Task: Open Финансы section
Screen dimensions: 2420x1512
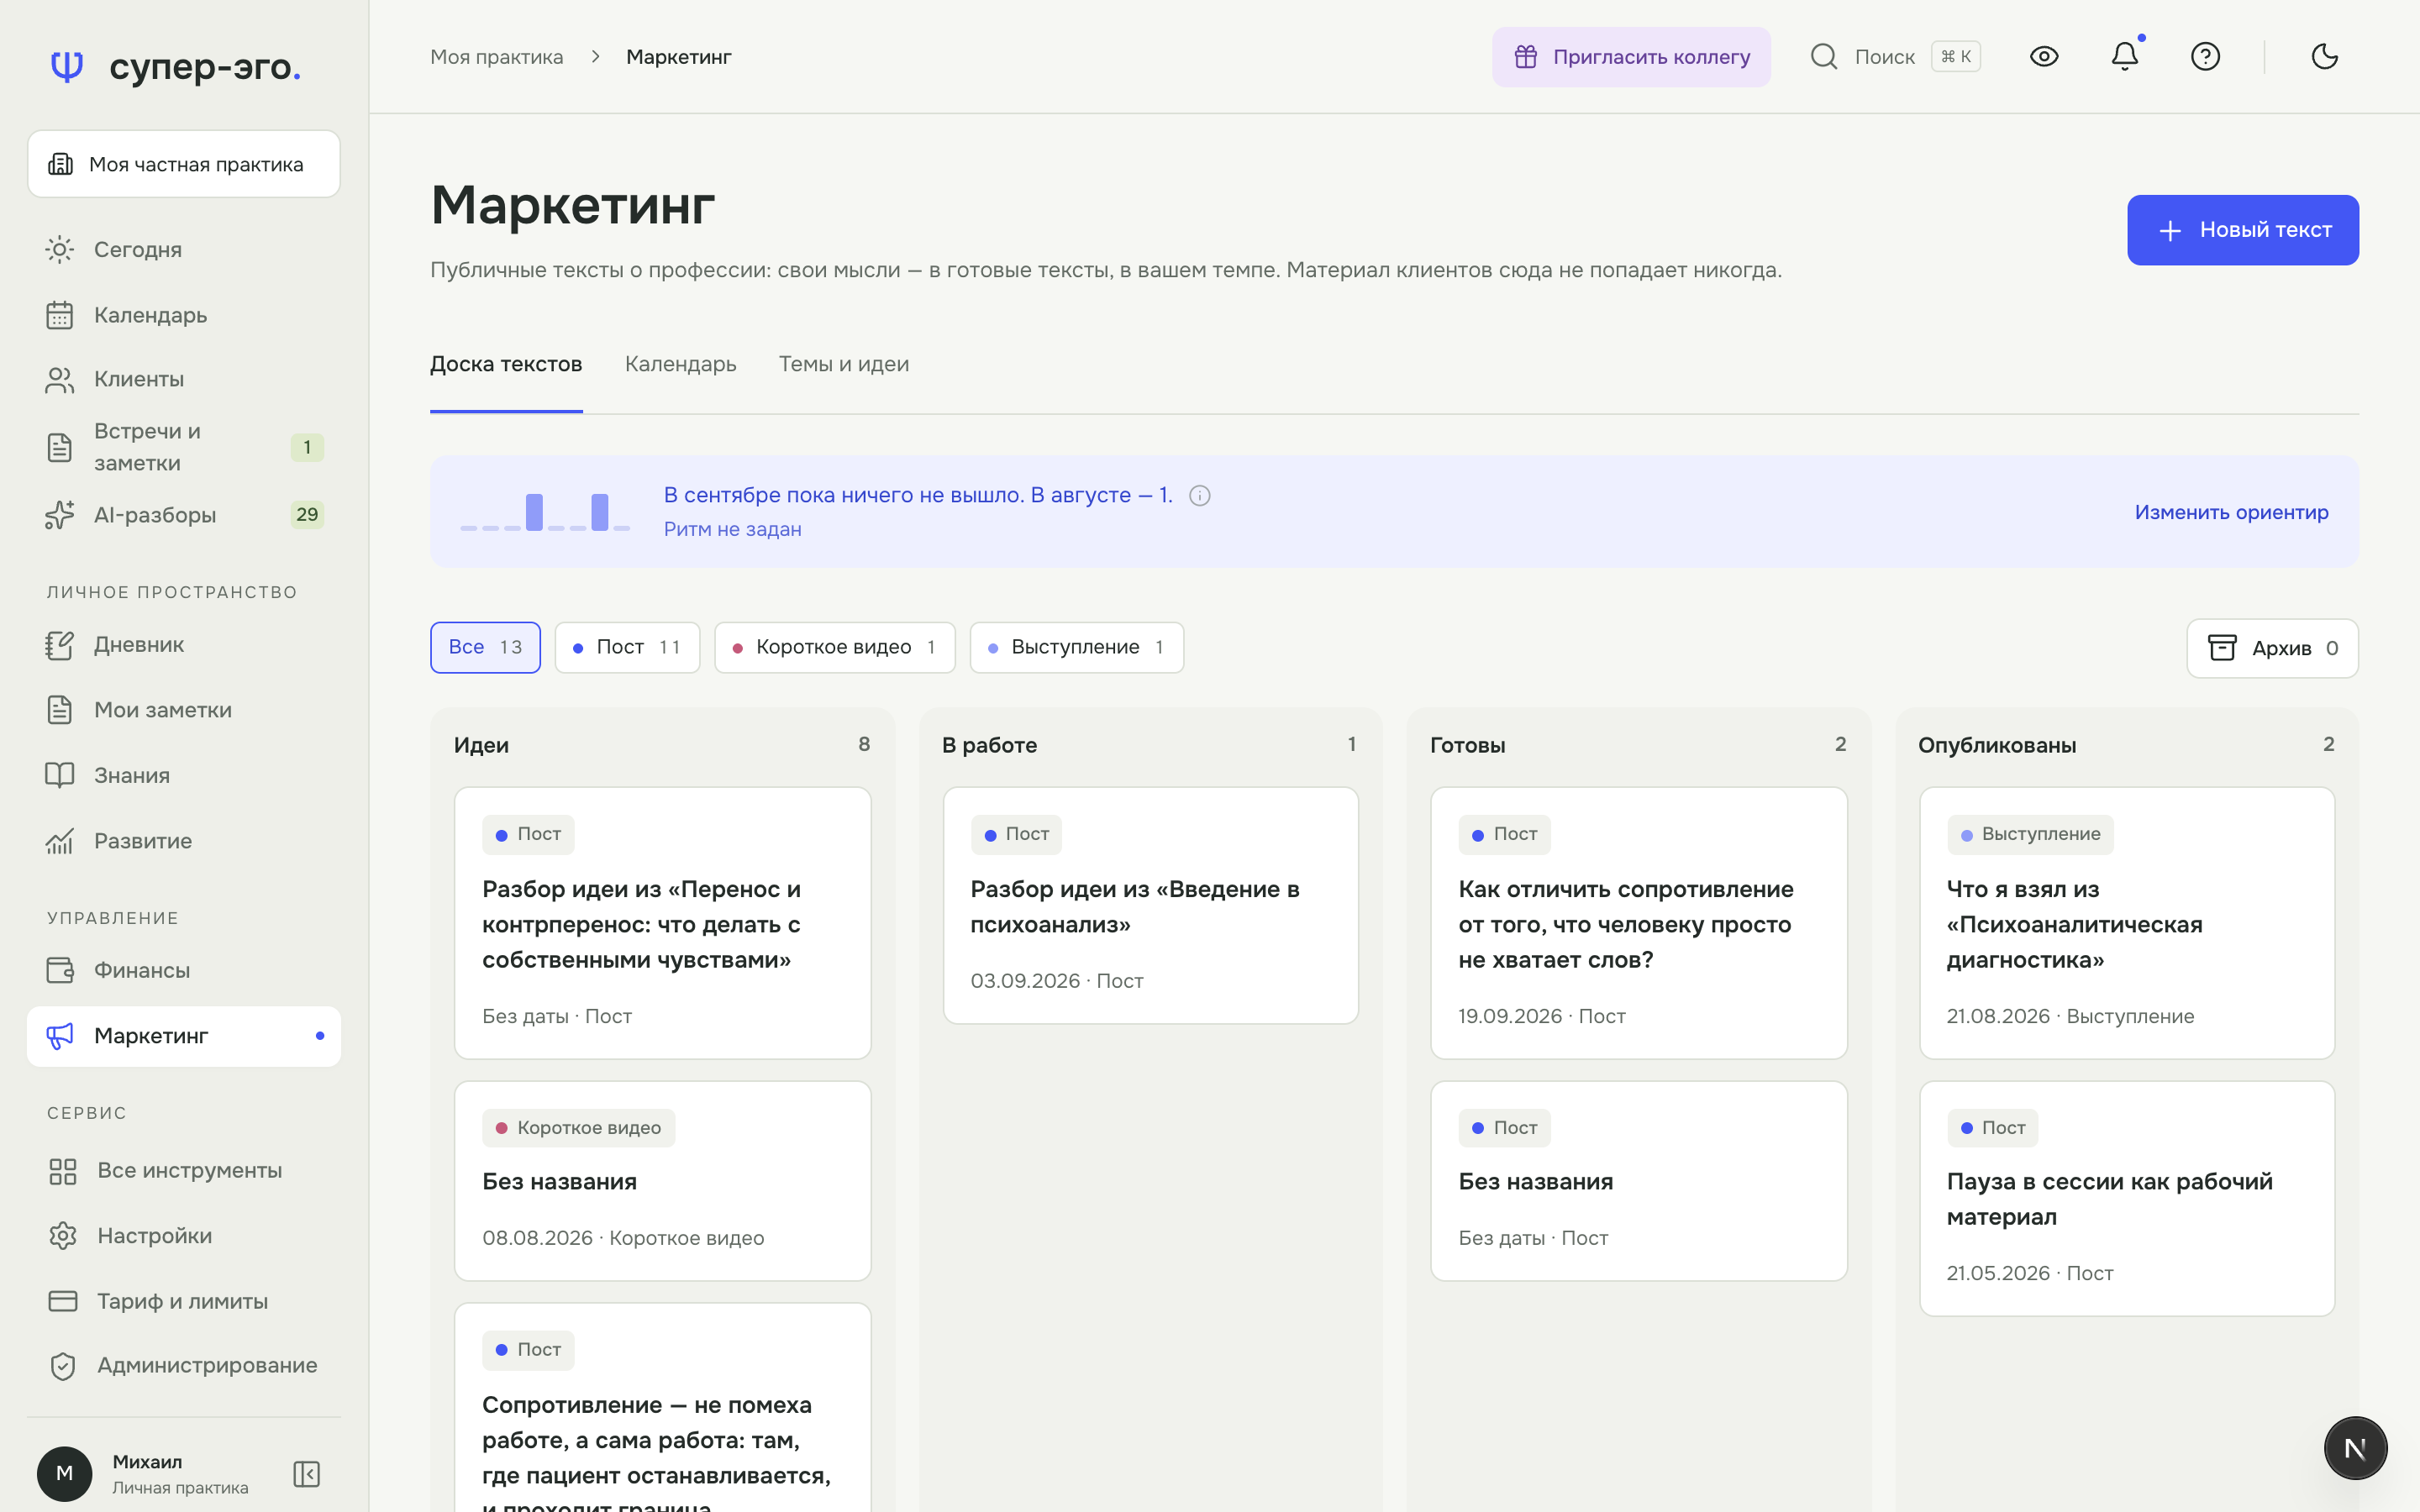Action: [184, 970]
